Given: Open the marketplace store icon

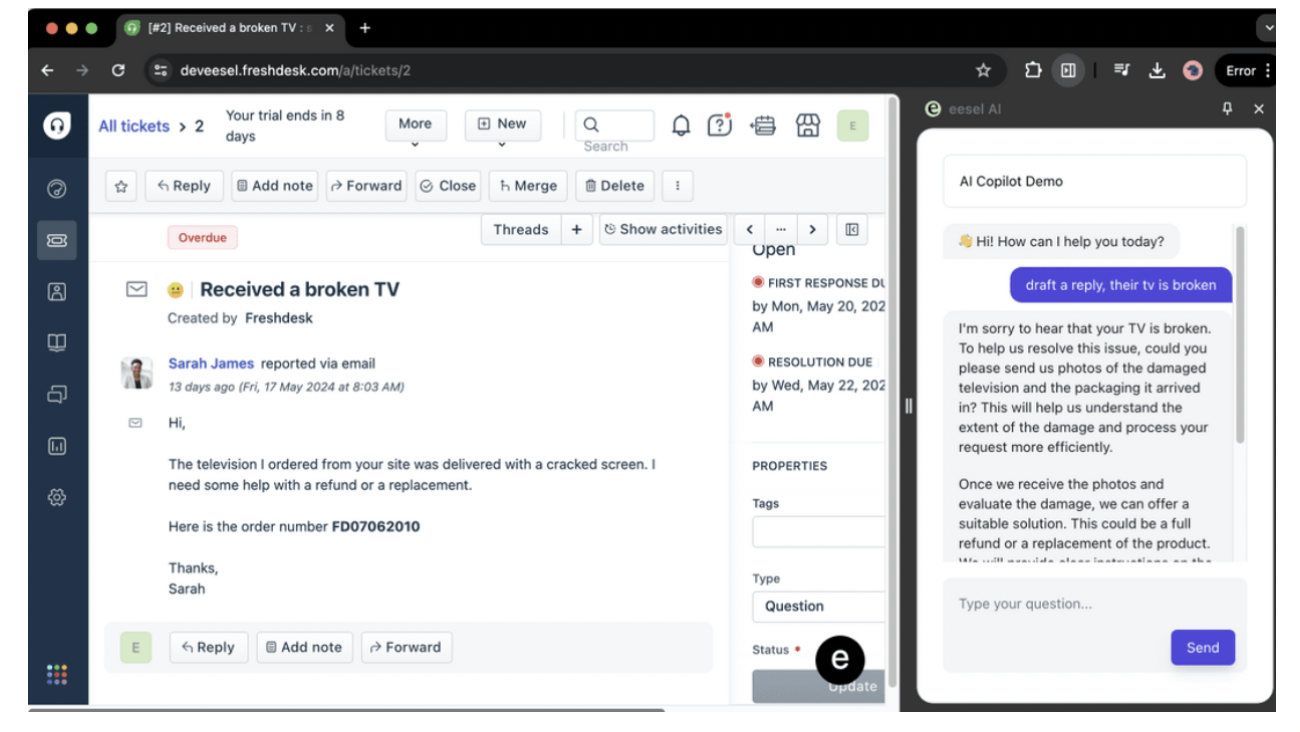Looking at the screenshot, I should pos(808,125).
